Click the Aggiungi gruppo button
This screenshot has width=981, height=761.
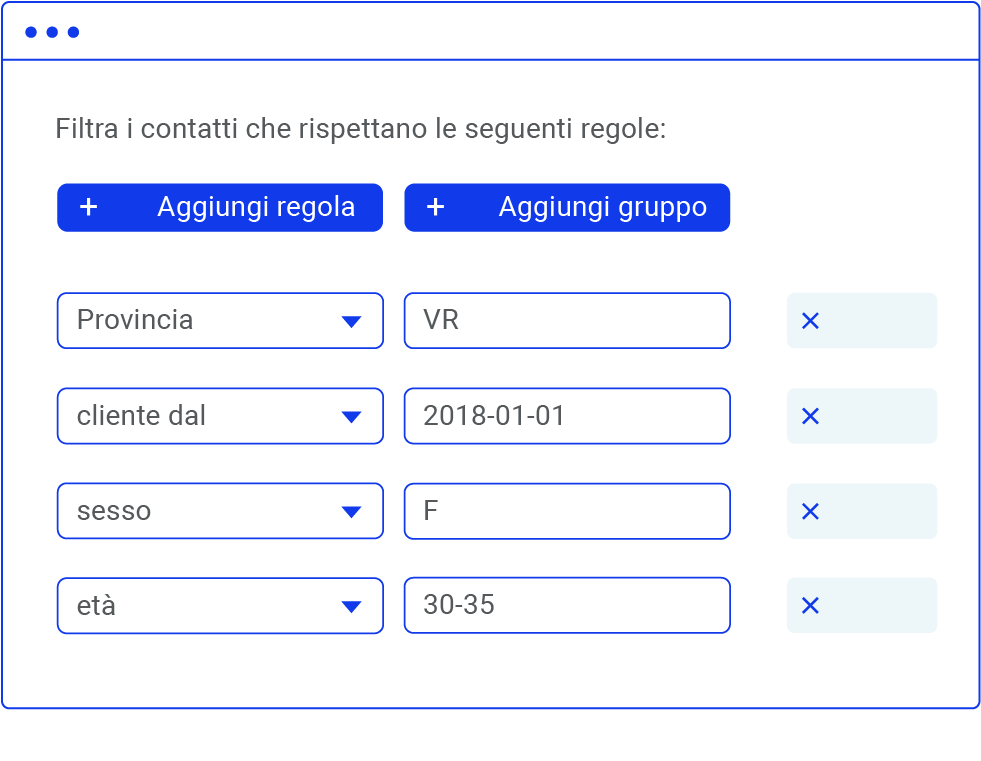pyautogui.click(x=567, y=207)
